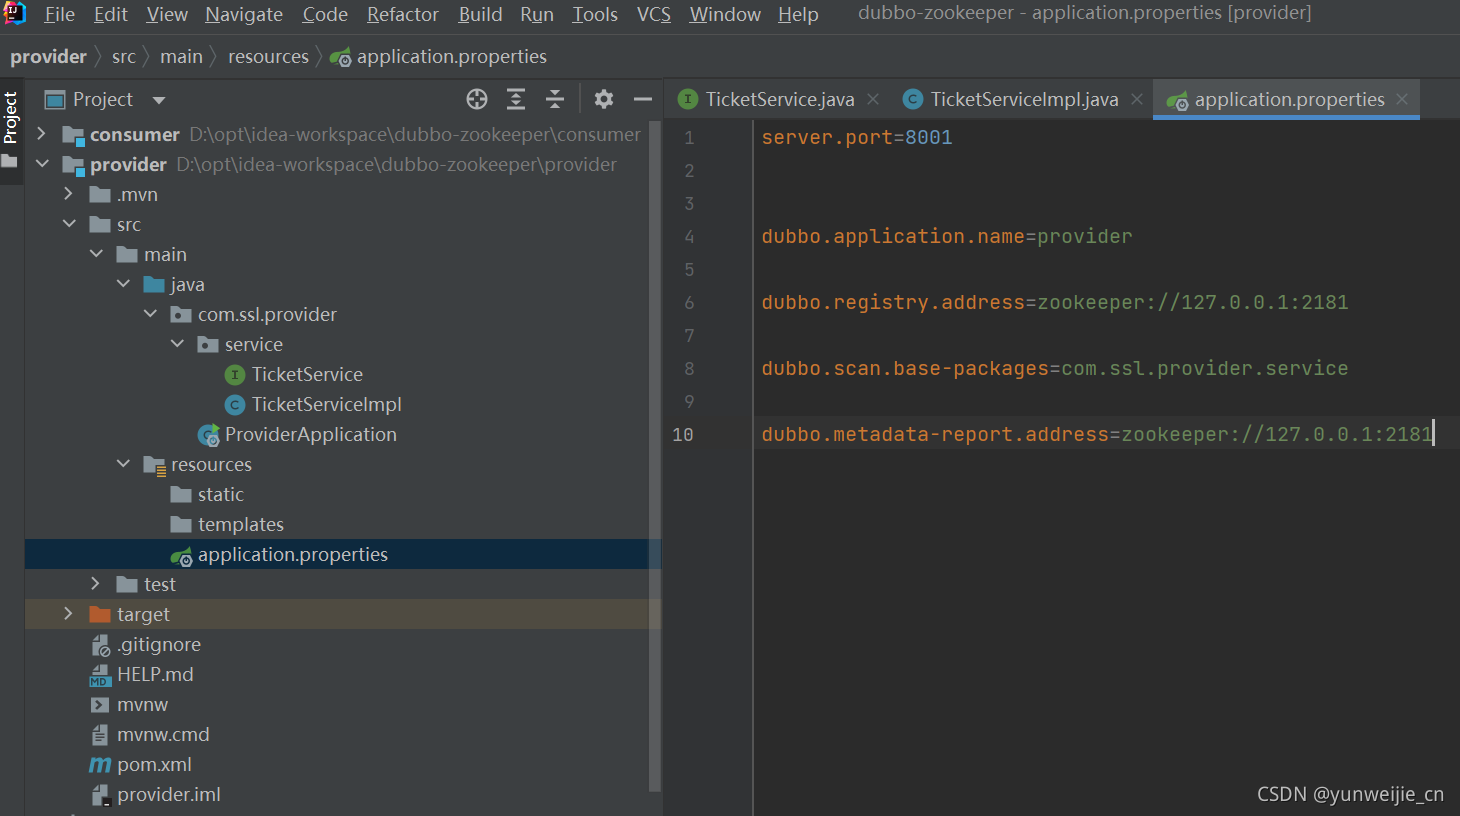Click the target folder orange icon

100,614
